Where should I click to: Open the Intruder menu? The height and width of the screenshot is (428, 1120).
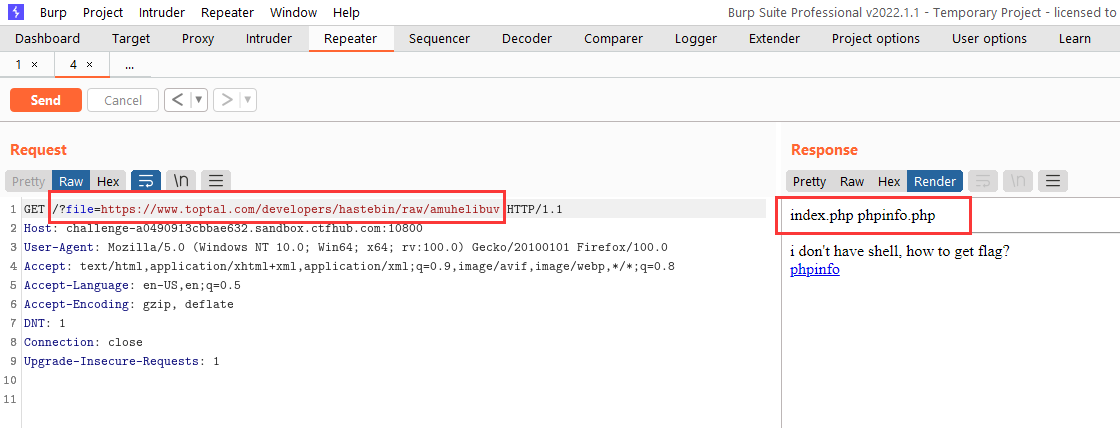(x=162, y=12)
